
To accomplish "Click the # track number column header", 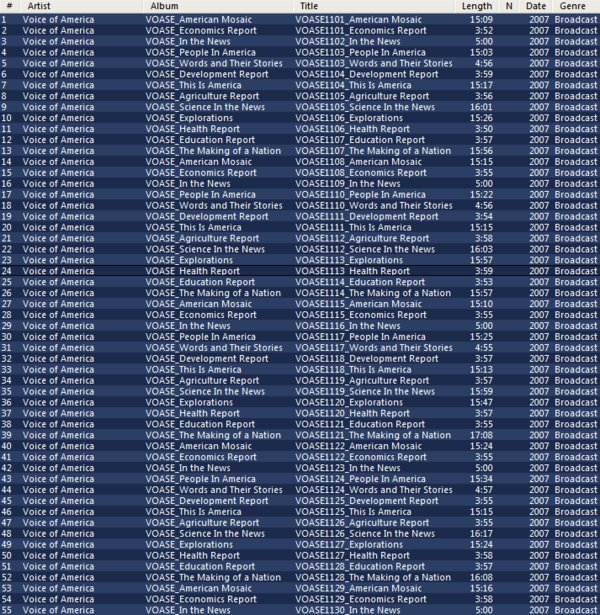I will point(9,6).
